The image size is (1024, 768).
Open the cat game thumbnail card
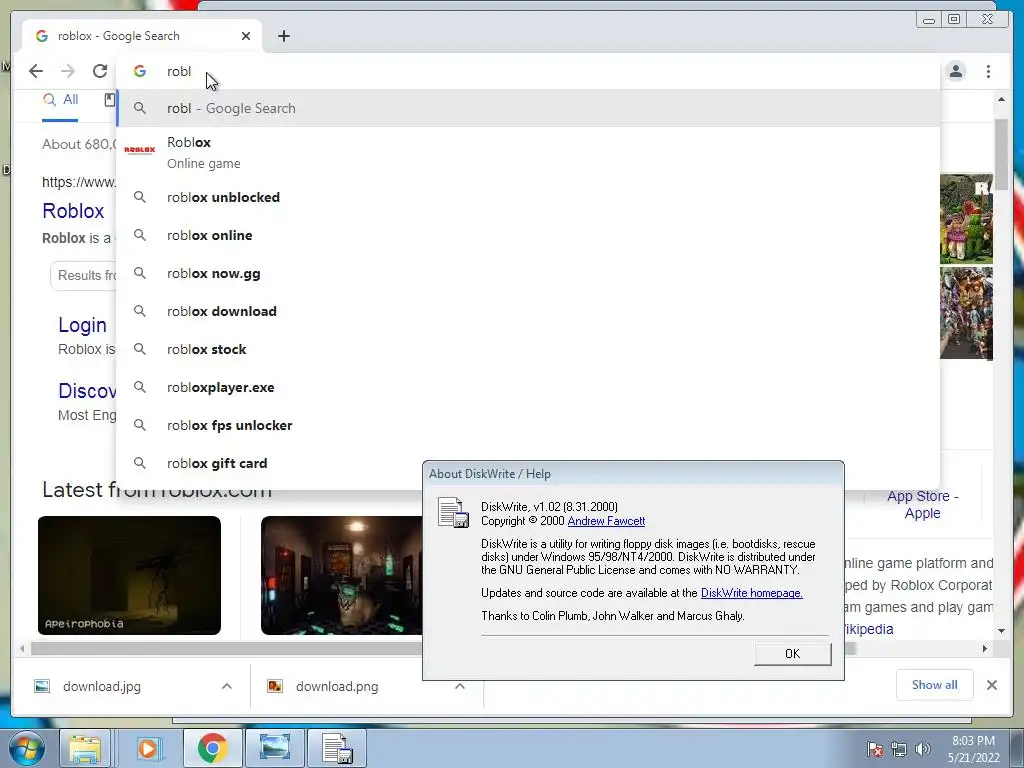coord(342,575)
